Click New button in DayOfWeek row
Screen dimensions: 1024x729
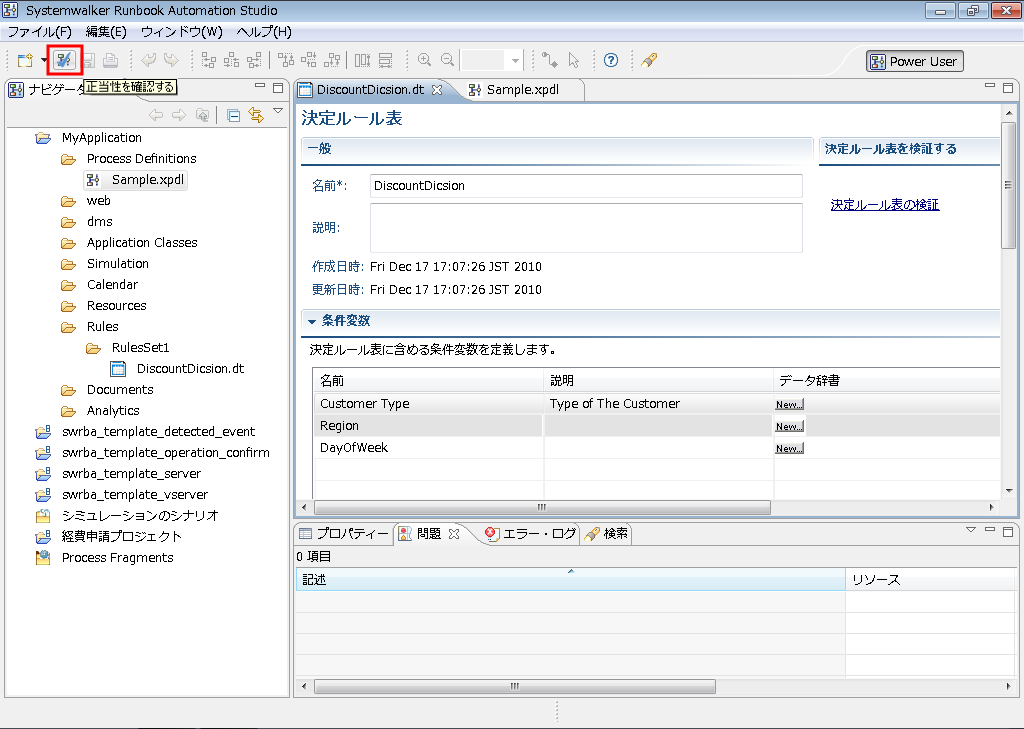[x=790, y=449]
